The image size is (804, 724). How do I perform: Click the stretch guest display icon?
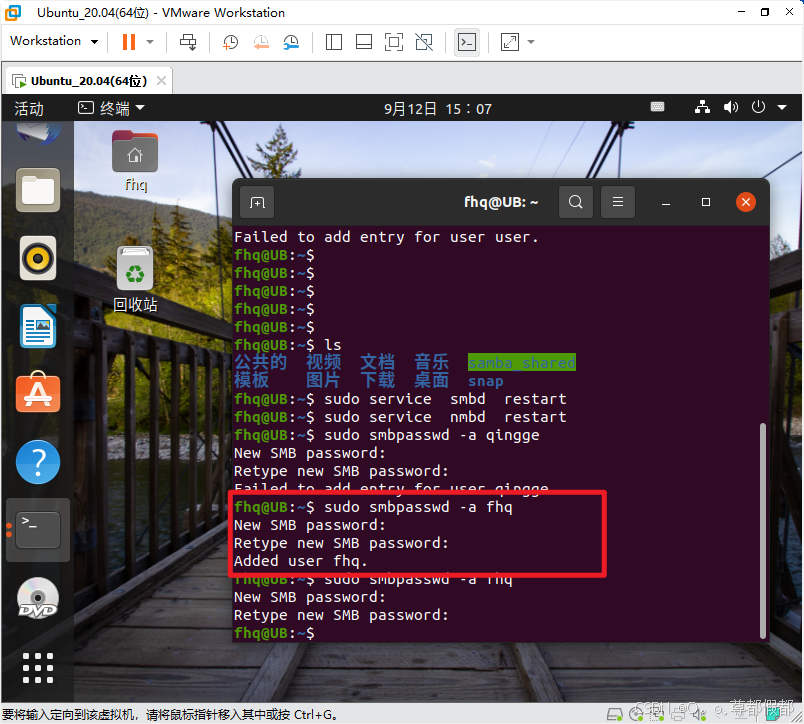click(510, 42)
